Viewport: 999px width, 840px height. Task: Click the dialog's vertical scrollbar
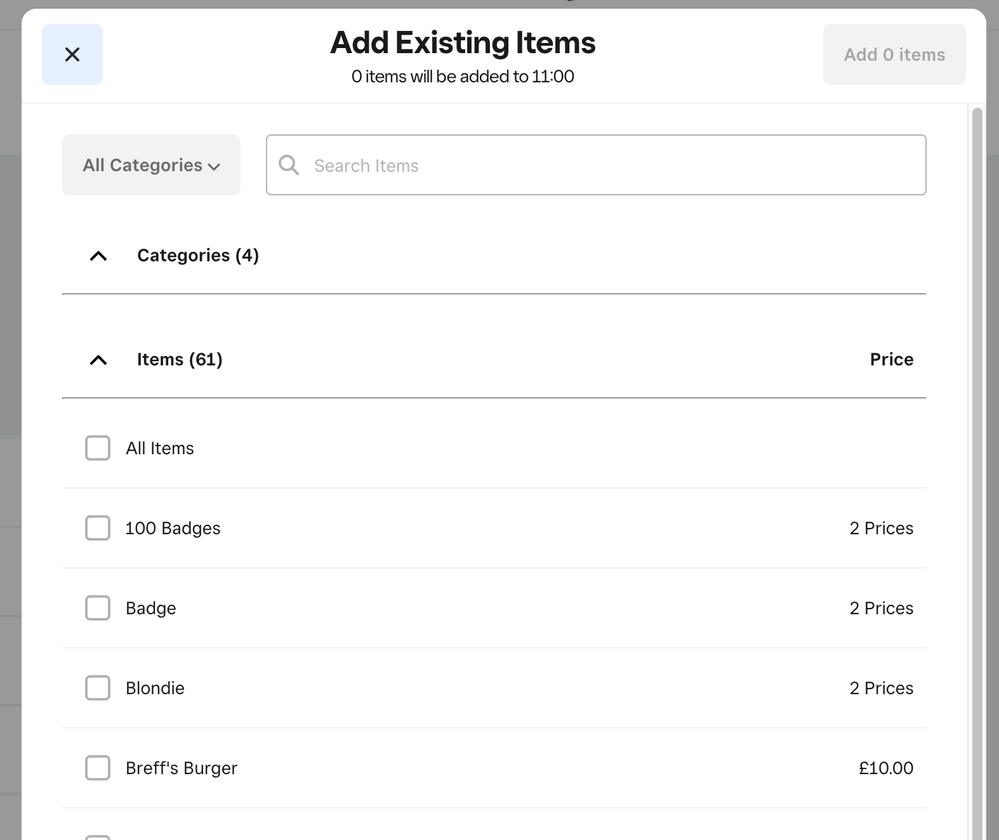(x=977, y=400)
